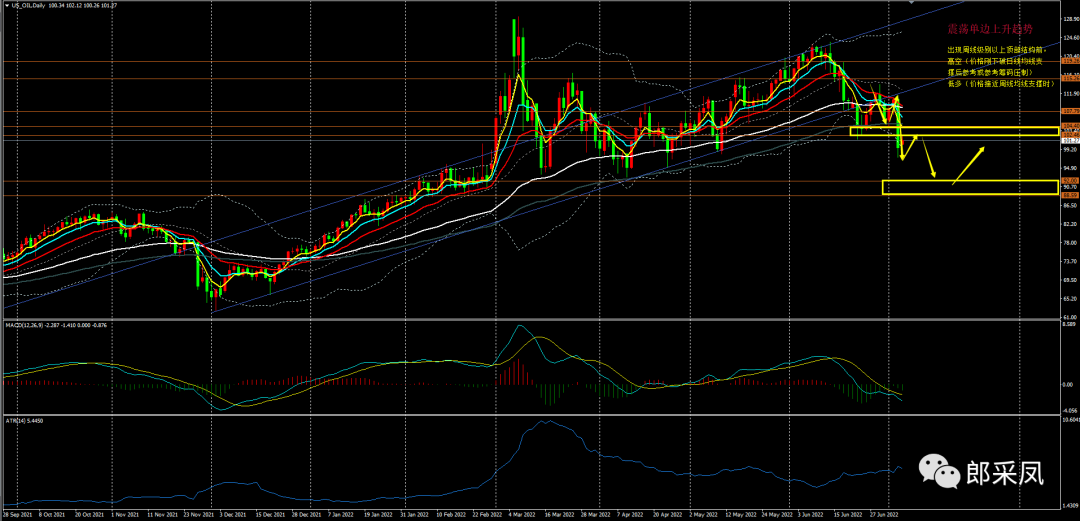Click the 22 Feb 2022 date label
This screenshot has width=1080, height=521.
click(486, 513)
